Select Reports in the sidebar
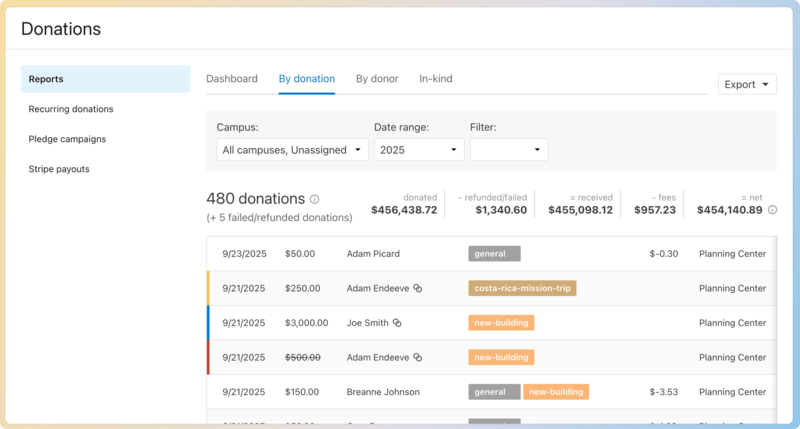The width and height of the screenshot is (800, 429). [x=106, y=79]
